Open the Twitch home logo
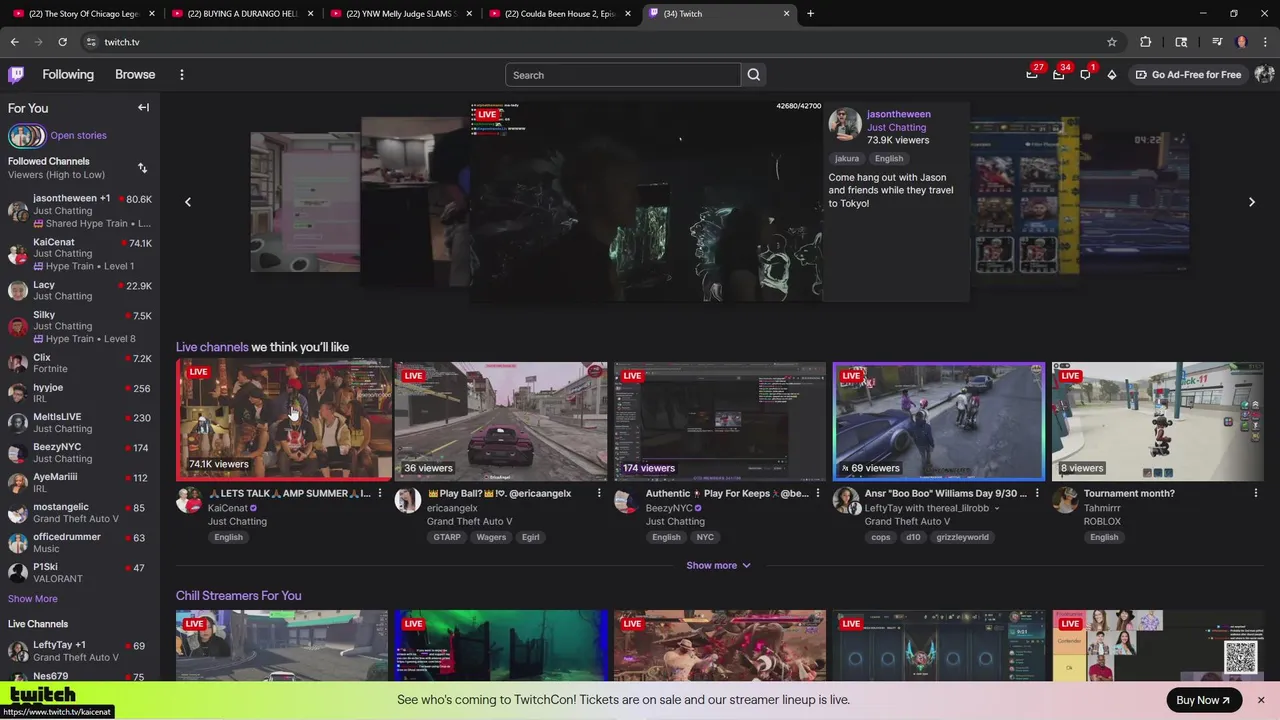 tap(16, 75)
